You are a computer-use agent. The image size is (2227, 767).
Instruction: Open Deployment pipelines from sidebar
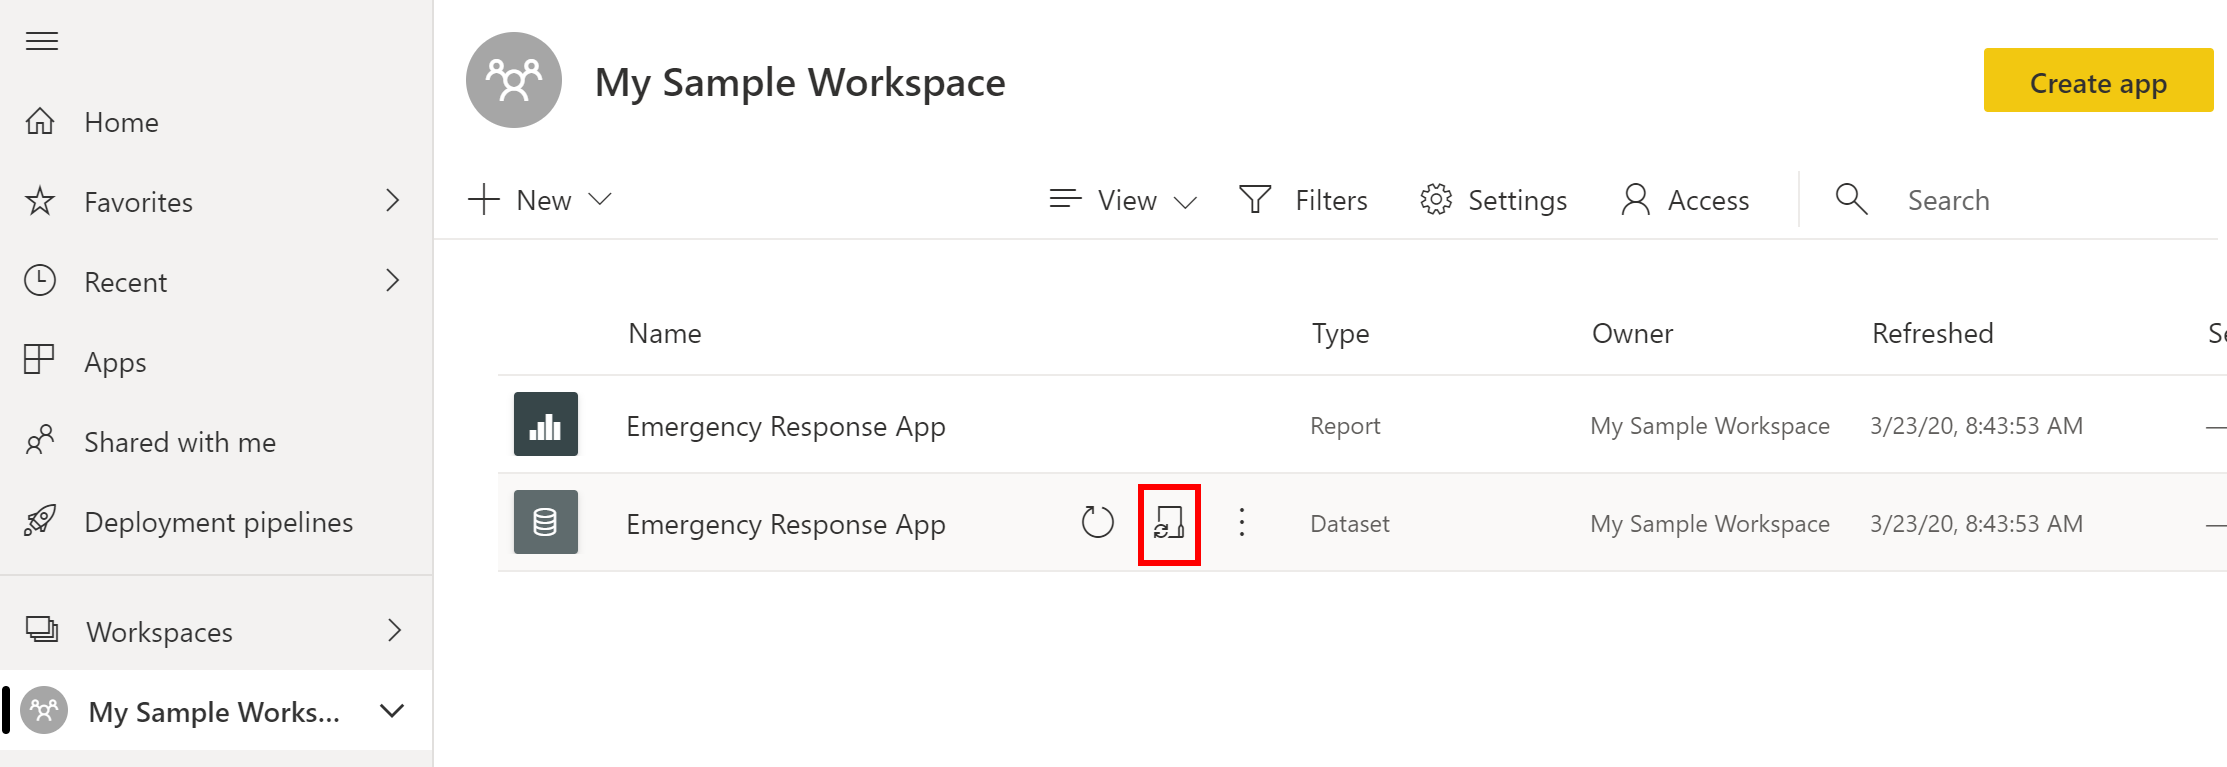pos(217,522)
